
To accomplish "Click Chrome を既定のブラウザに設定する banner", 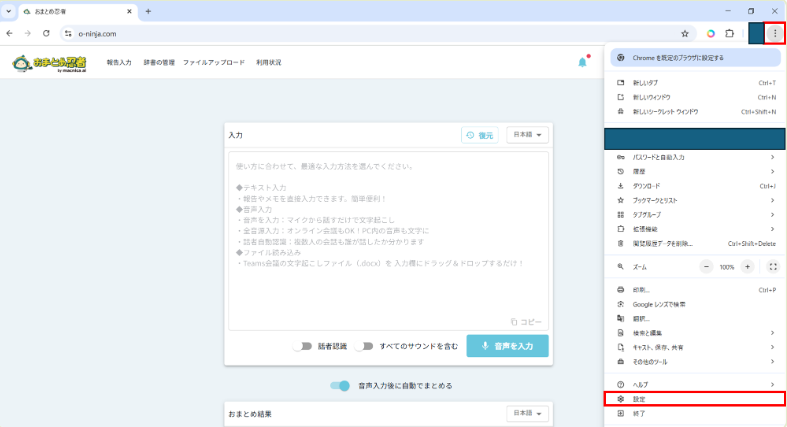I will (695, 58).
